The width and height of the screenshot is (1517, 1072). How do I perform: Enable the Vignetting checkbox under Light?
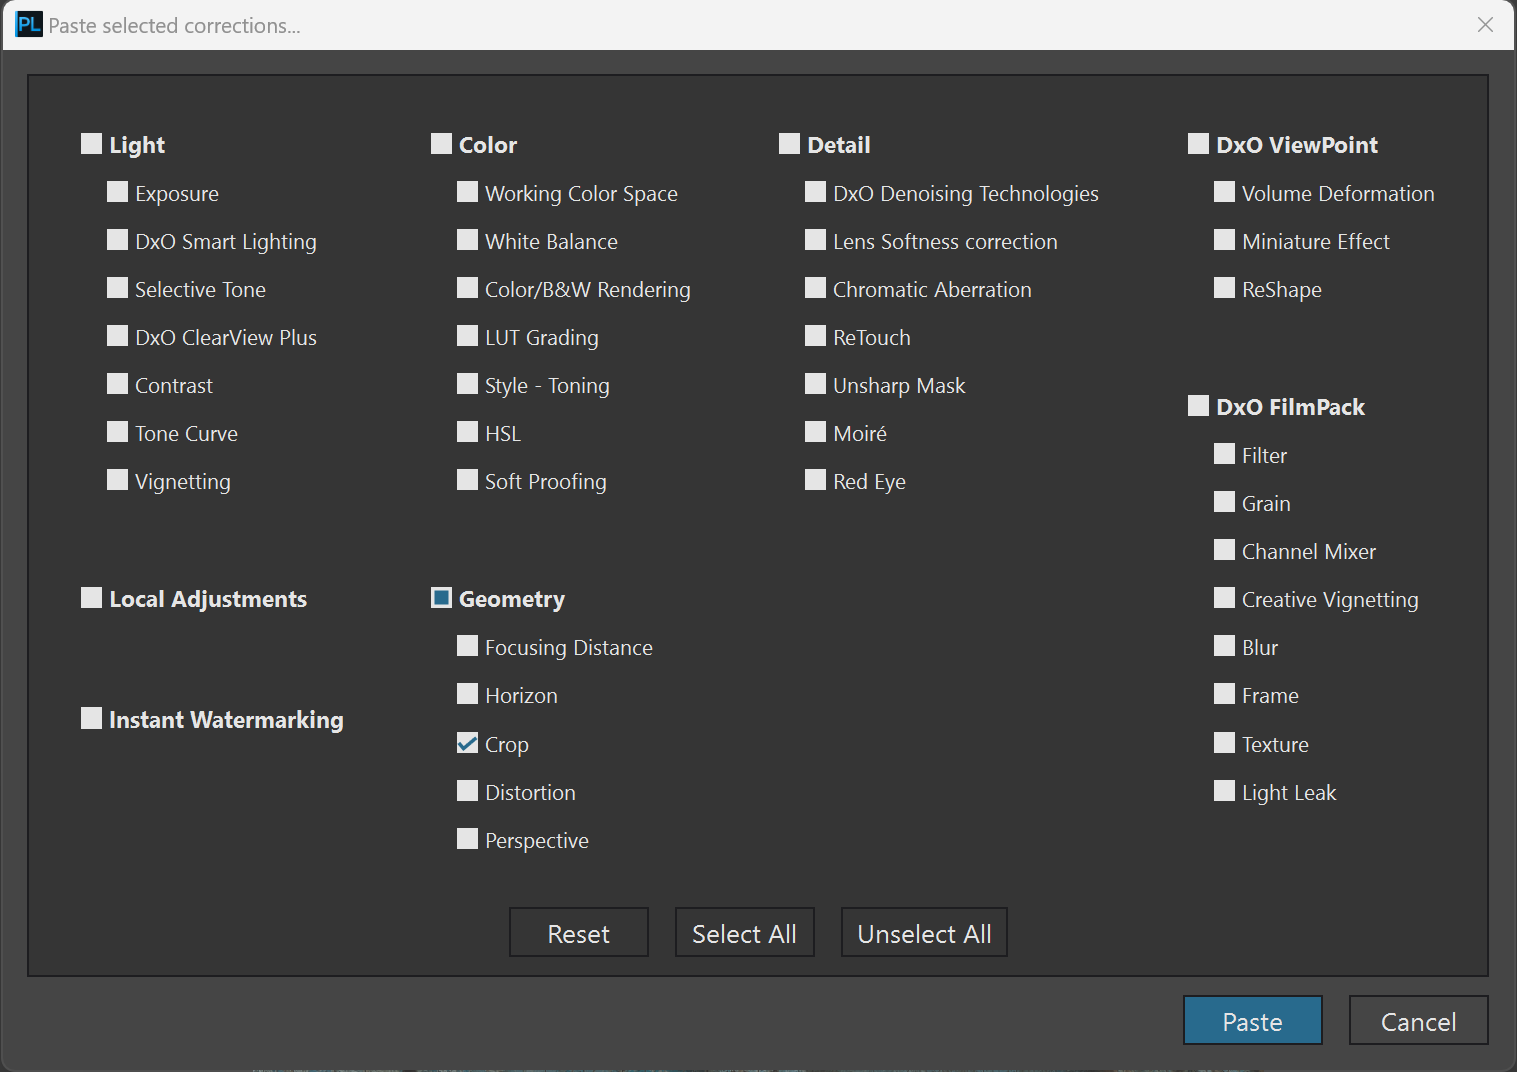(x=117, y=480)
